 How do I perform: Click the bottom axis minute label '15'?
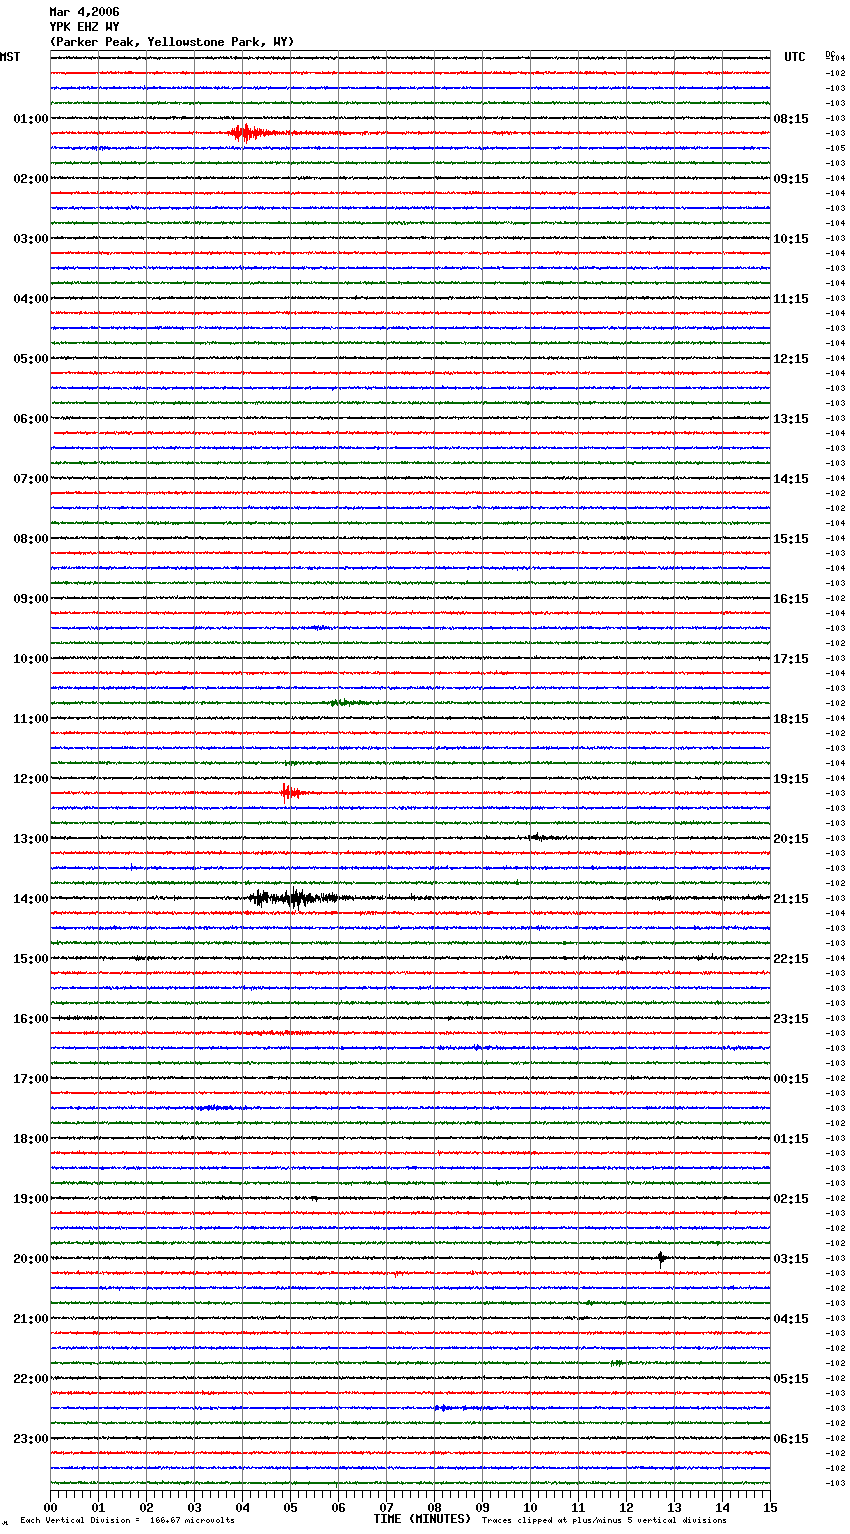click(770, 1507)
